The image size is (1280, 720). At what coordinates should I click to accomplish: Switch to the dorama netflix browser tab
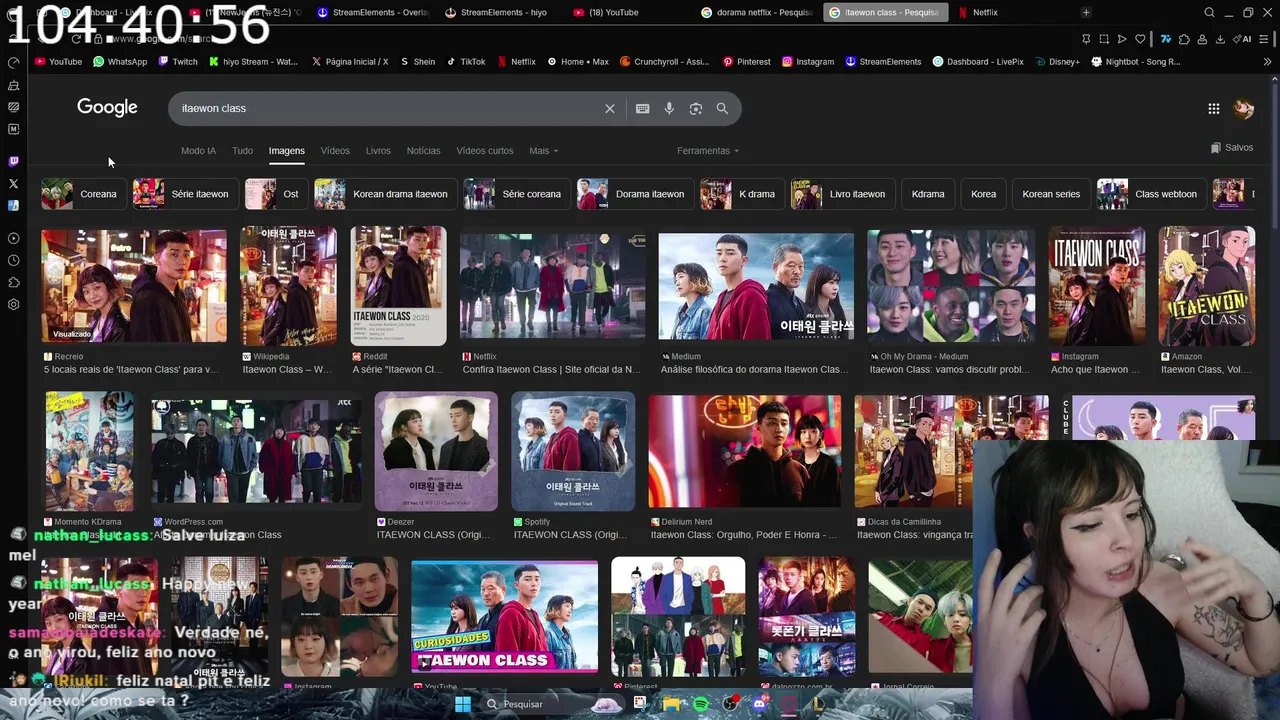pos(757,12)
